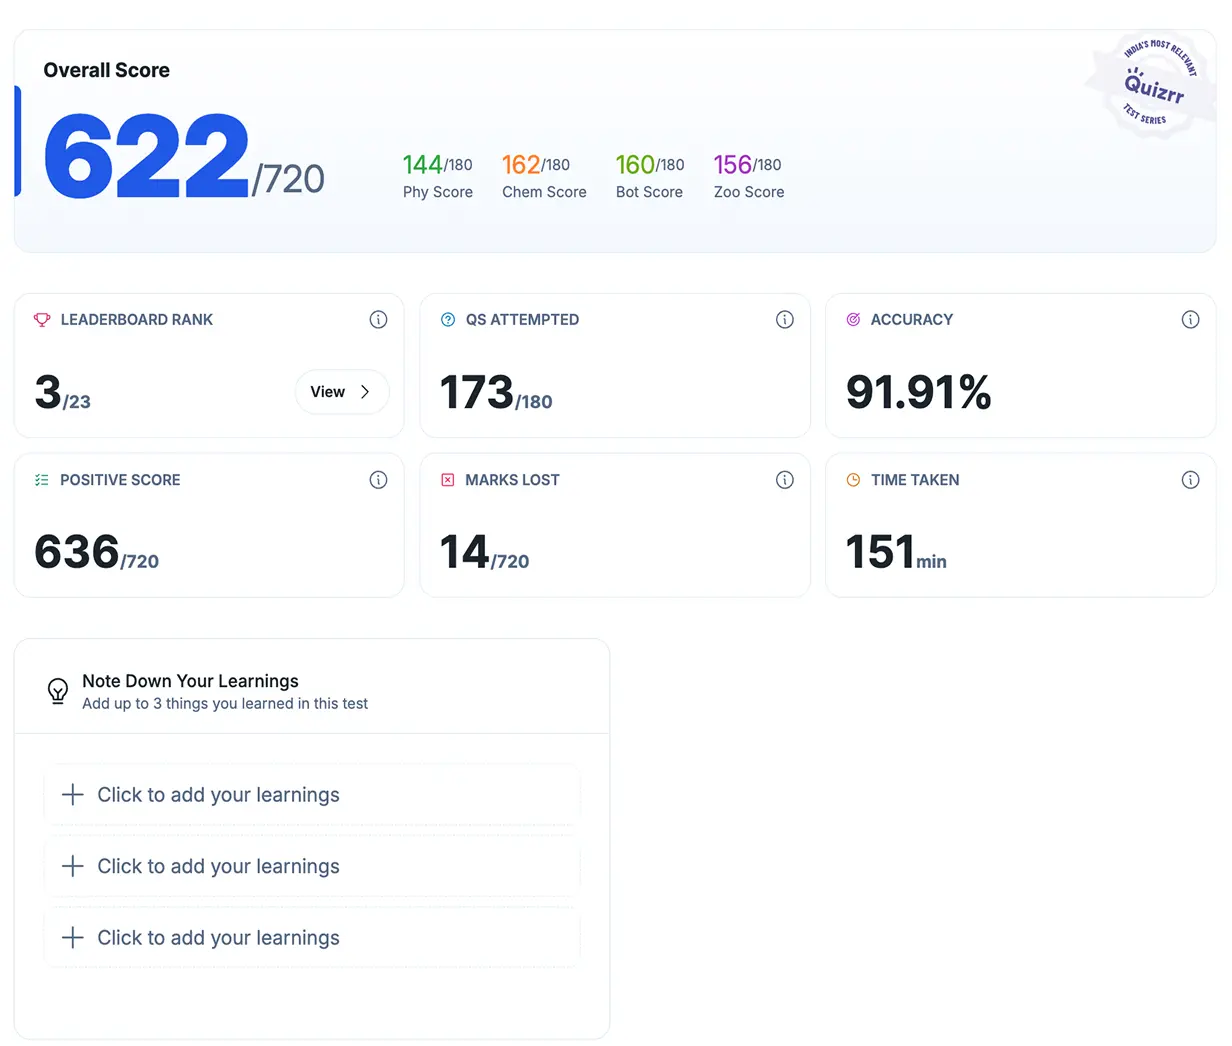Click the clock icon beside Time Taken
The image size is (1232, 1046).
(853, 480)
